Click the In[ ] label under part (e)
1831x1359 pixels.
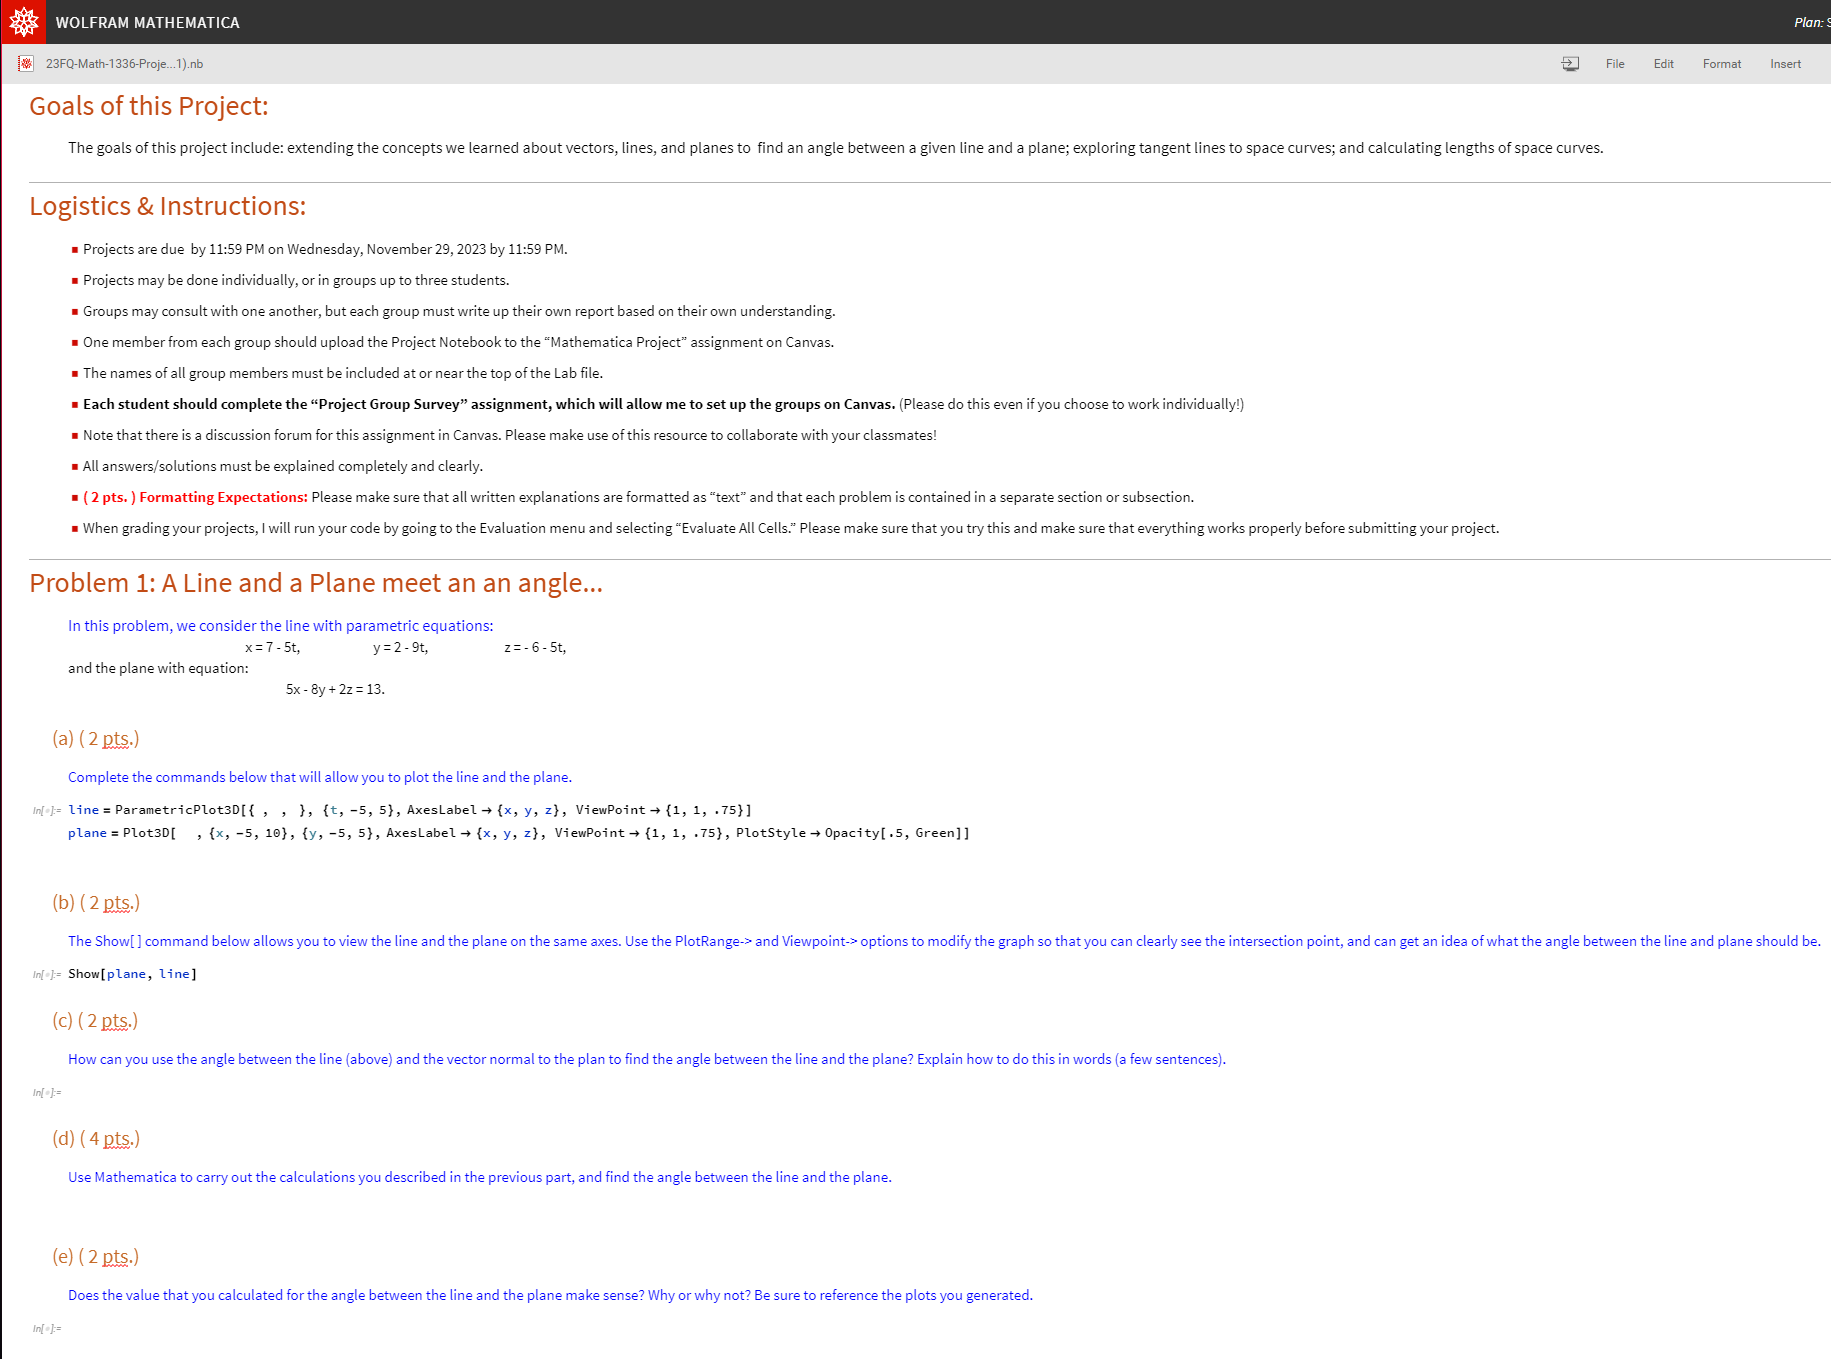[x=46, y=1328]
